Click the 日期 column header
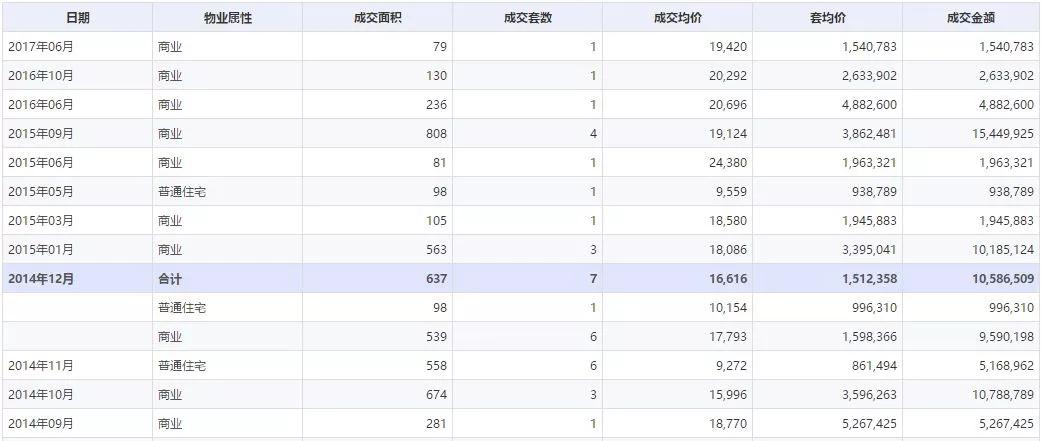The width and height of the screenshot is (1043, 441). pos(78,18)
